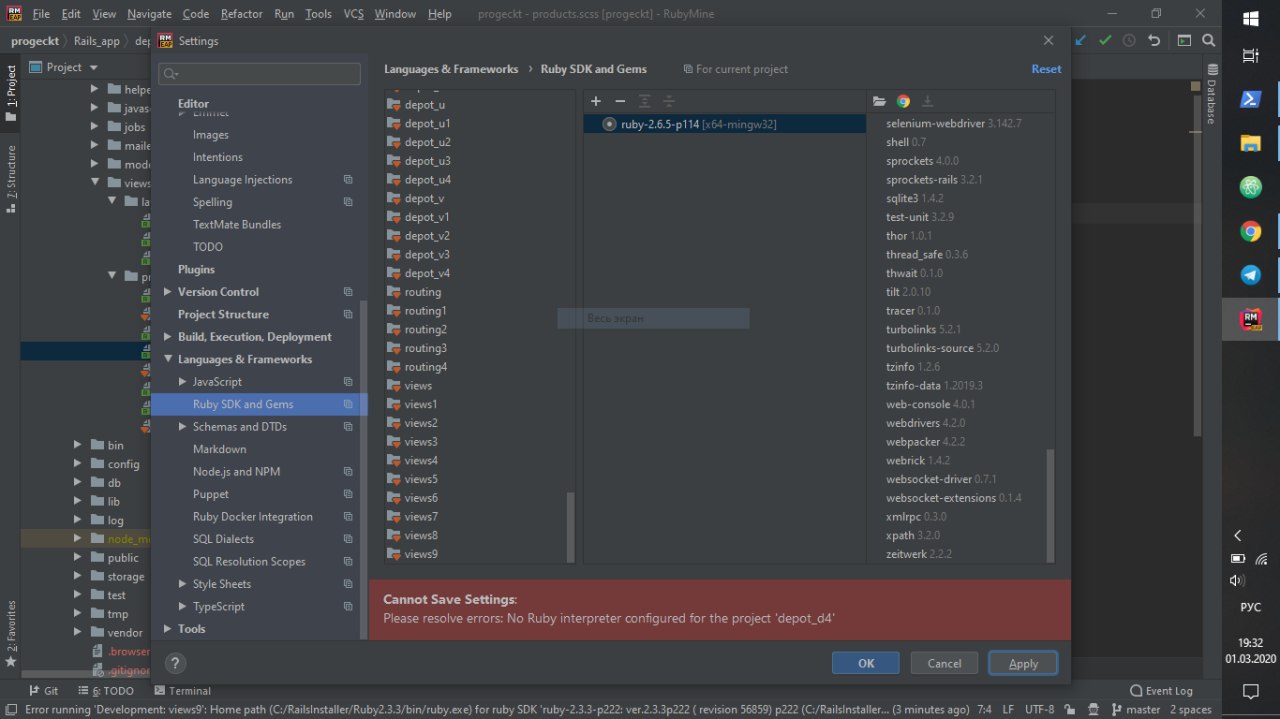The image size is (1280, 719).
Task: Click the VCS update project arrow icon
Action: [1080, 41]
